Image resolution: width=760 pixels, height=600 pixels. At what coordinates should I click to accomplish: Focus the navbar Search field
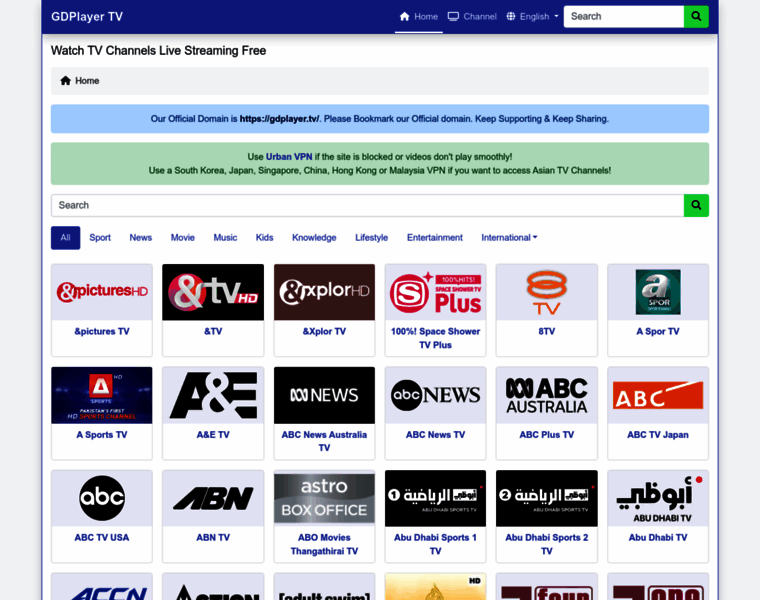(624, 16)
